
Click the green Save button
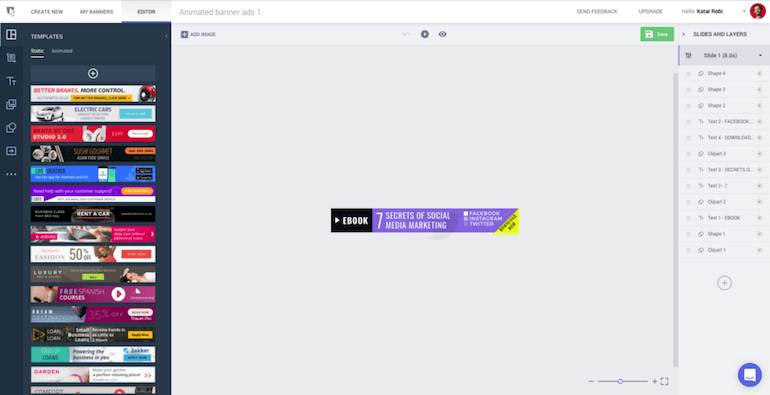pos(657,34)
